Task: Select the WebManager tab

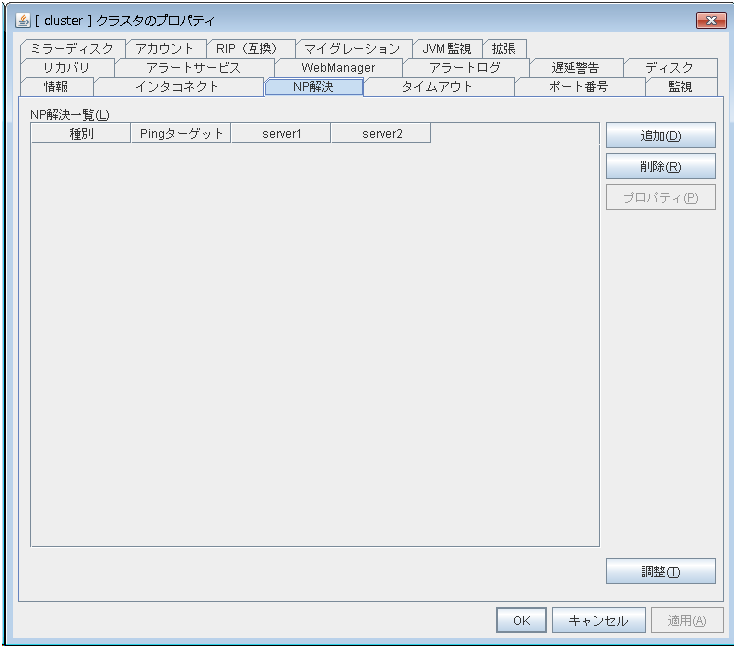Action: pyautogui.click(x=338, y=68)
